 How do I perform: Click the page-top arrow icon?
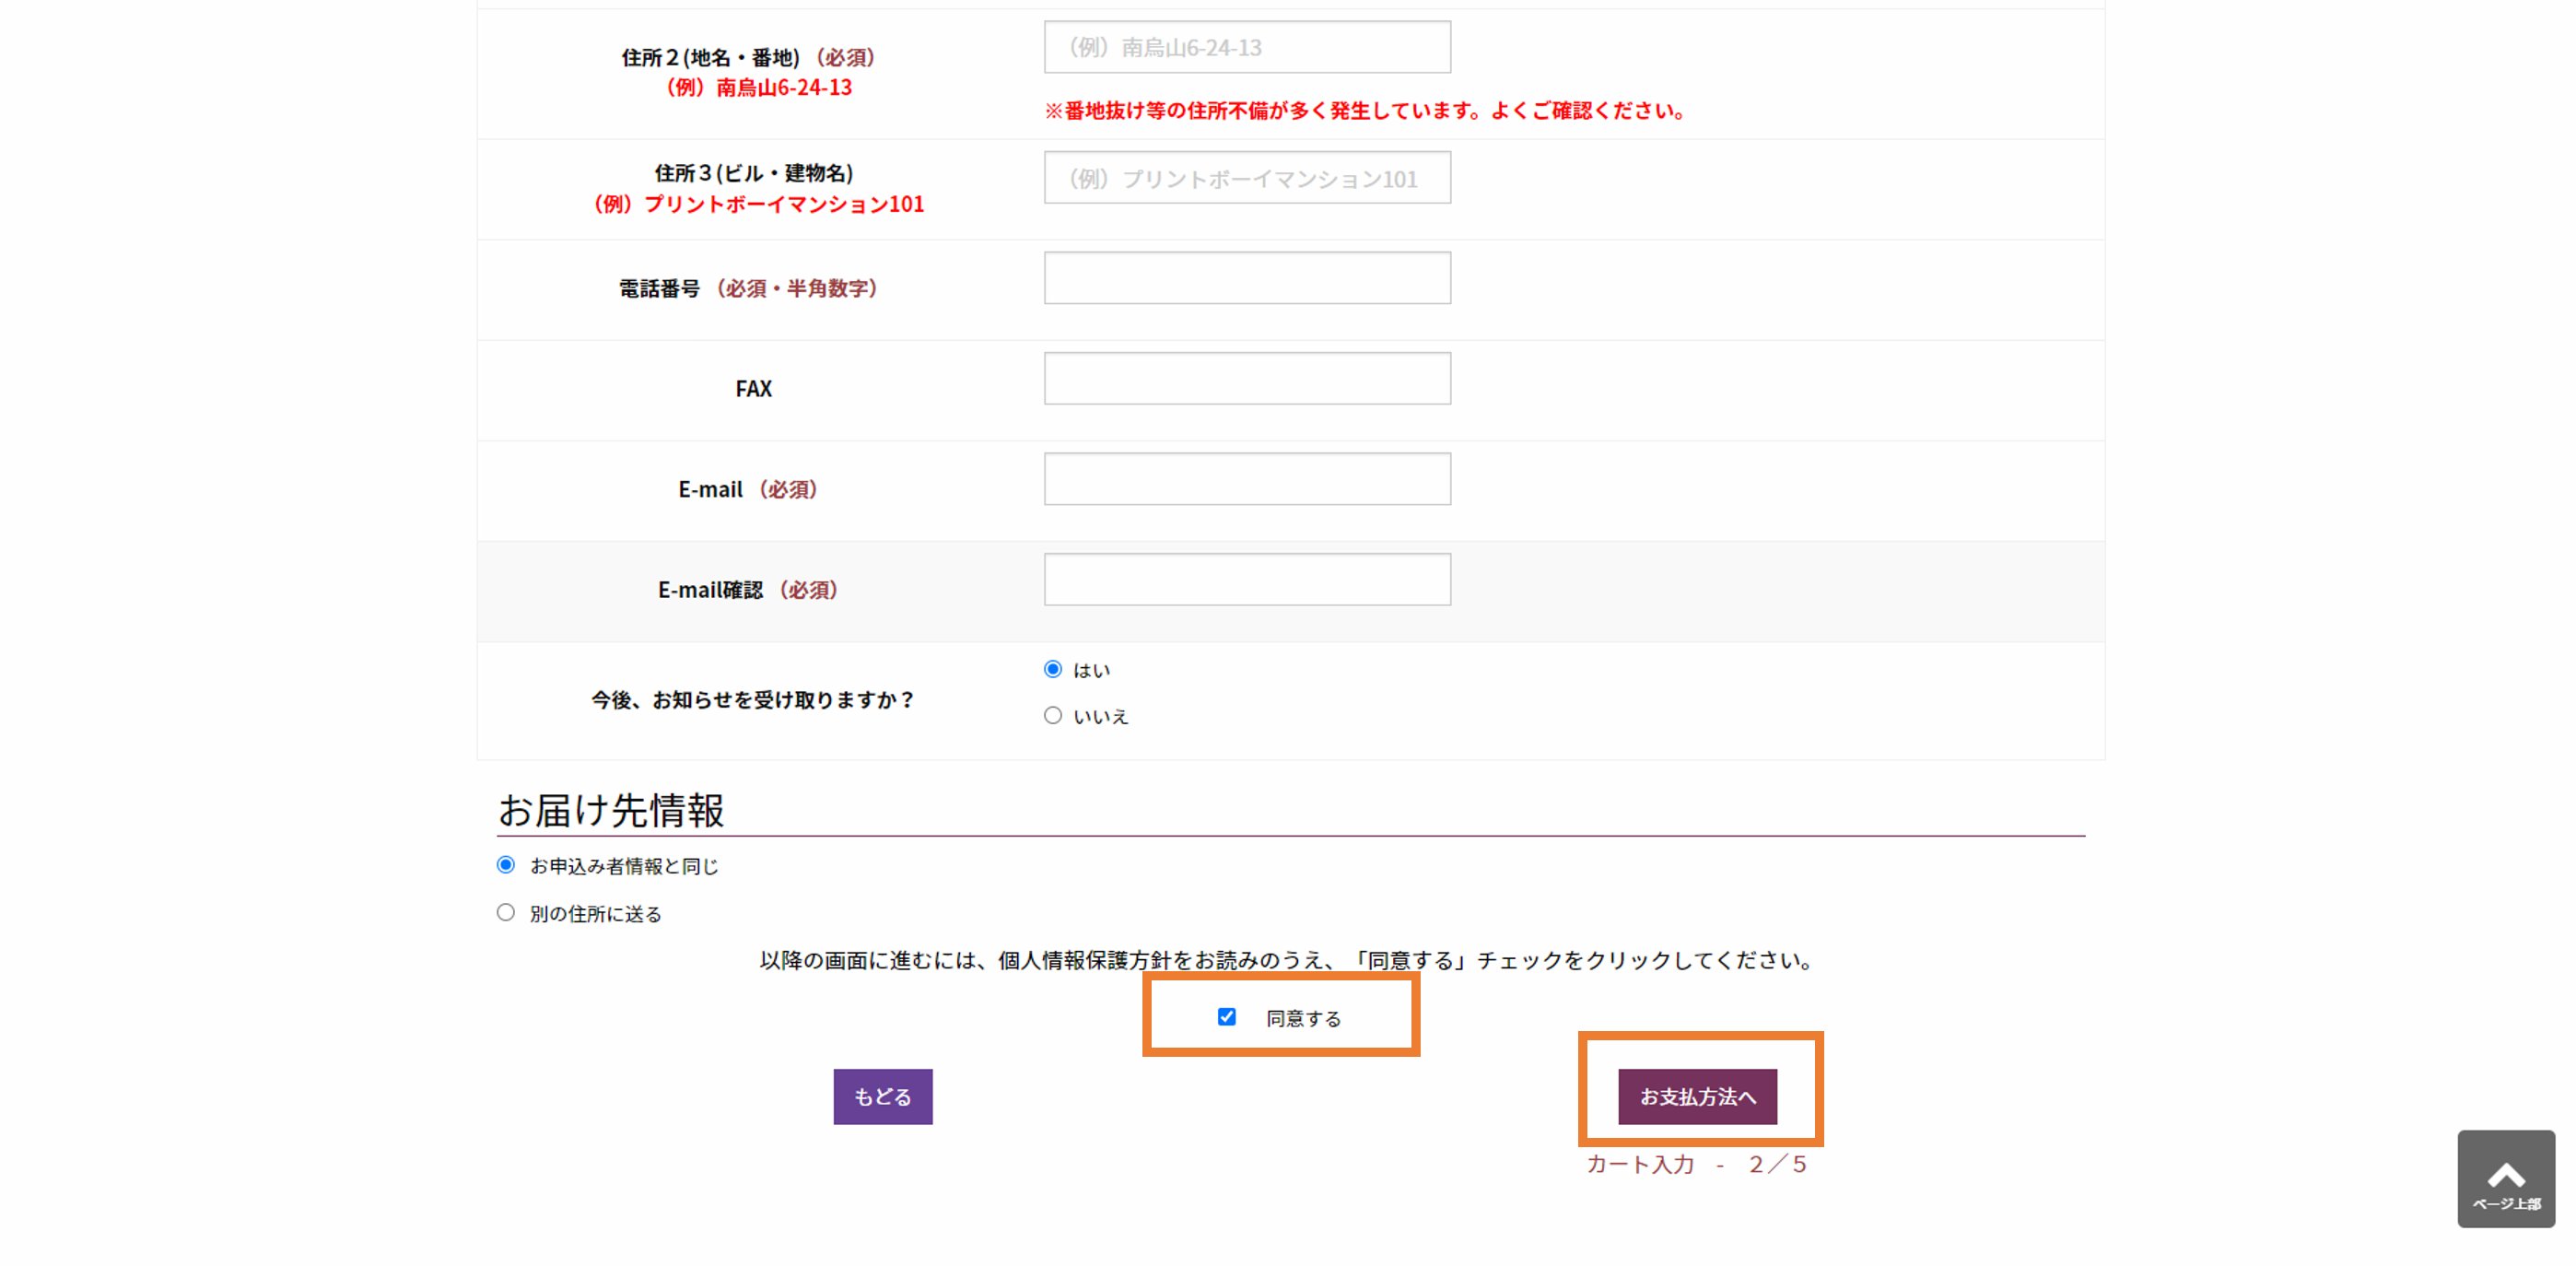pyautogui.click(x=2505, y=1178)
